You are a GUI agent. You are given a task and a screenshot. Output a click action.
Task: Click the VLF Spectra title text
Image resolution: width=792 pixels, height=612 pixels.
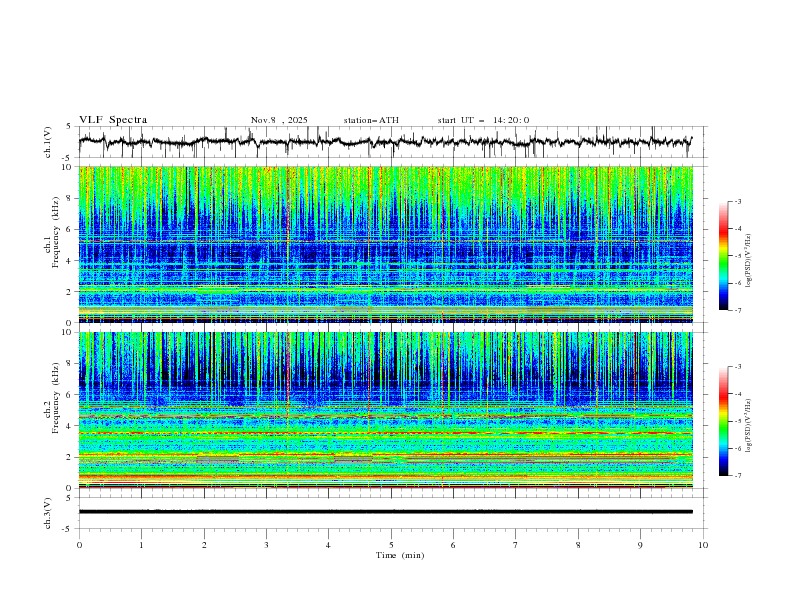[x=113, y=120]
